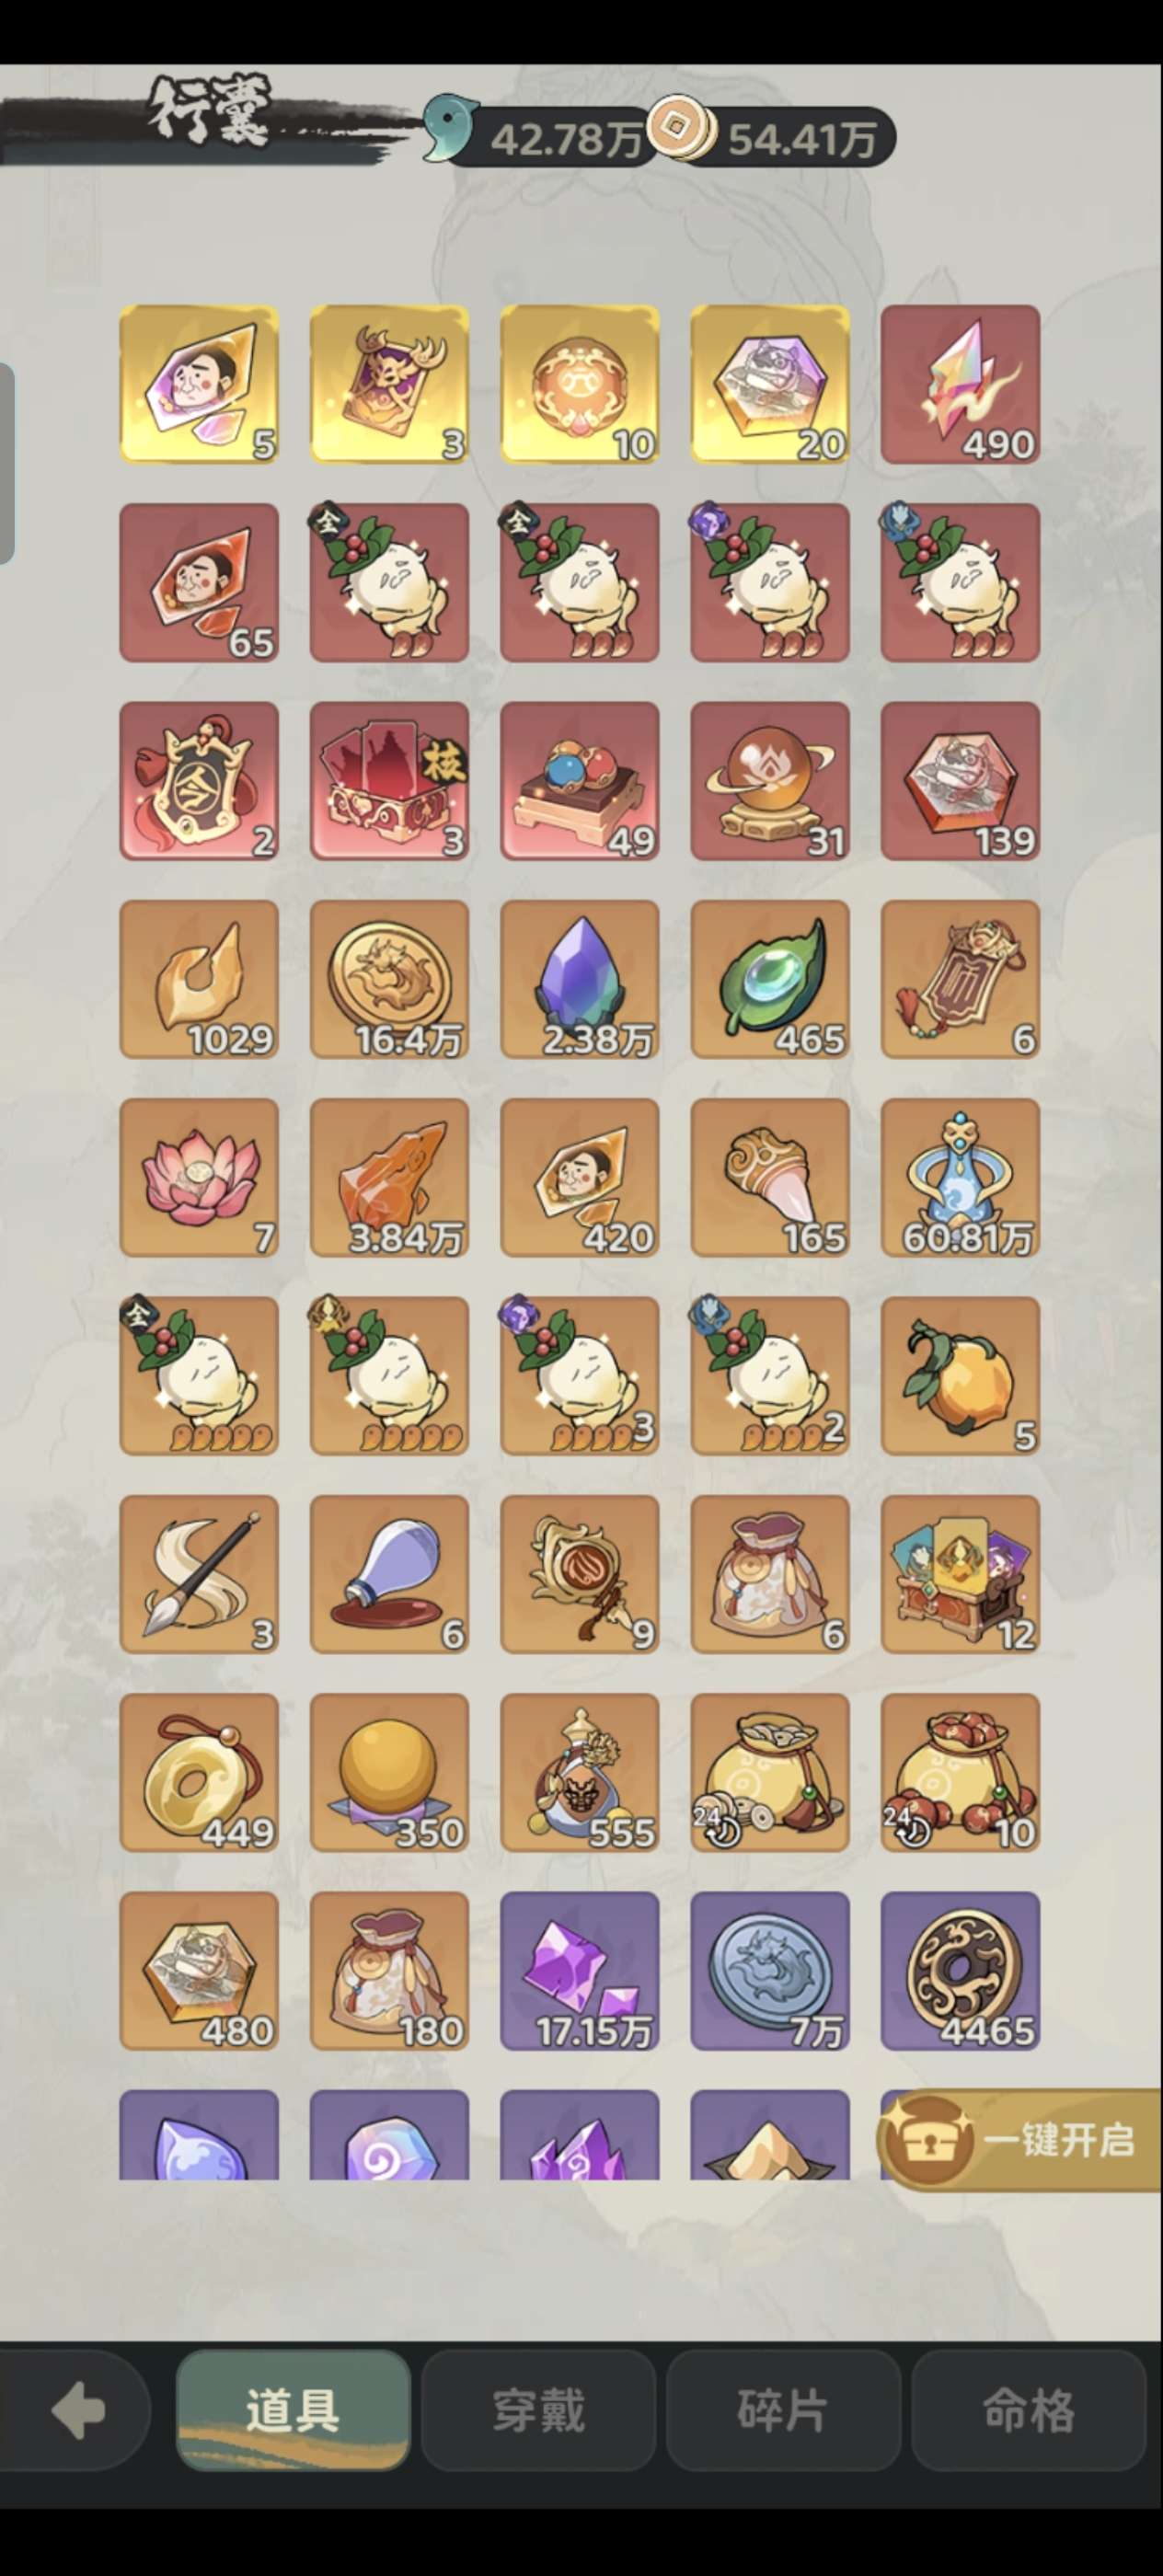Tap the copper coin currency 54.41万
Viewport: 1163px width, 2576px height.
pyautogui.click(x=772, y=135)
